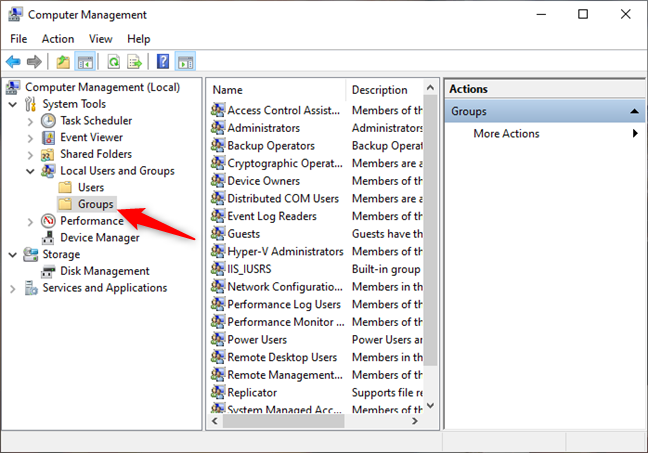Click the Refresh toolbar icon
Viewport: 648px width, 453px height.
click(x=114, y=62)
